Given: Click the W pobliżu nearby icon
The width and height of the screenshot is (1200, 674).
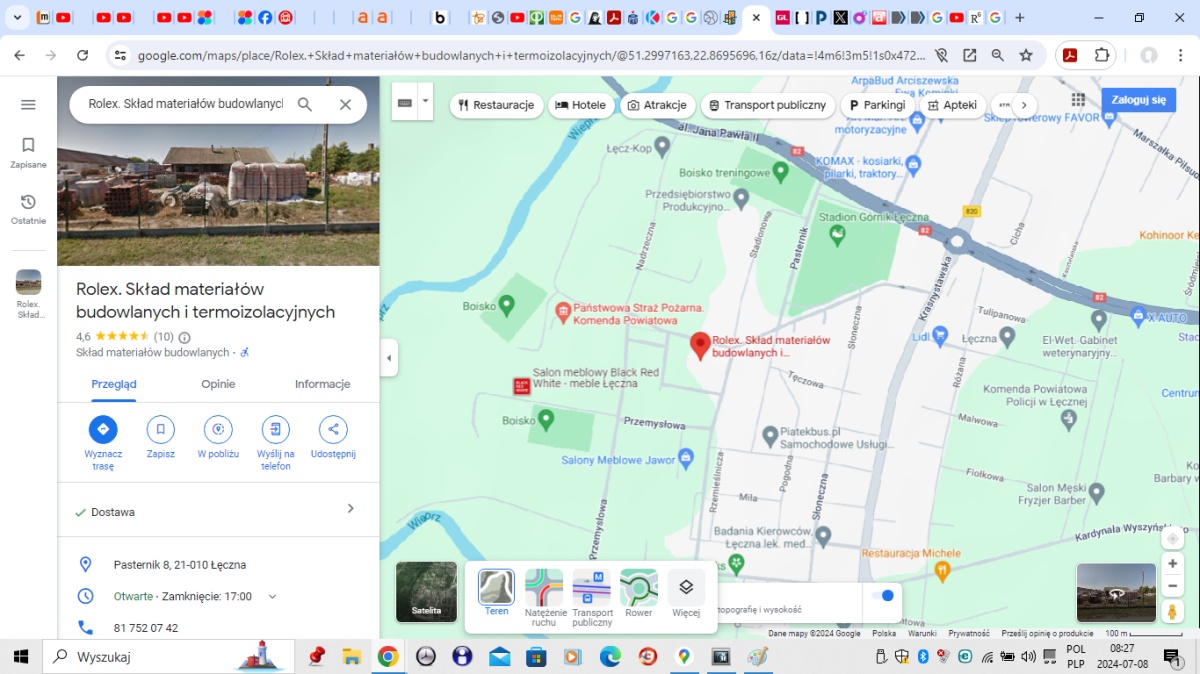Looking at the screenshot, I should 218,429.
